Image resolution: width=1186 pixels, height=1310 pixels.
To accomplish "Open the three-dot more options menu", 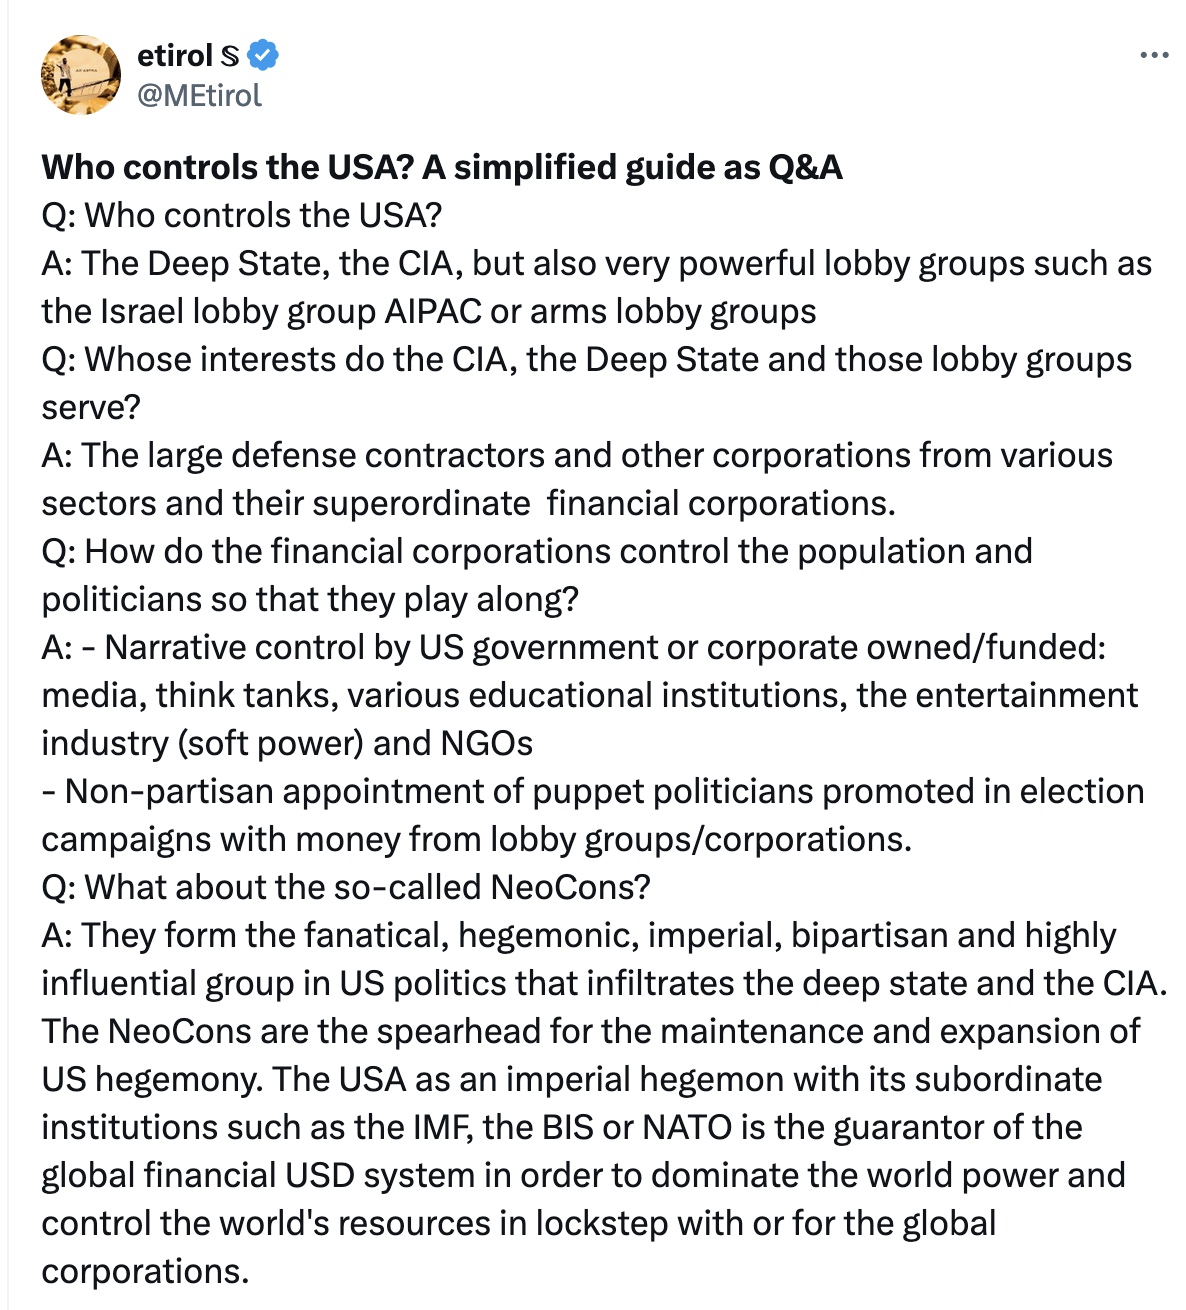I will [1153, 56].
